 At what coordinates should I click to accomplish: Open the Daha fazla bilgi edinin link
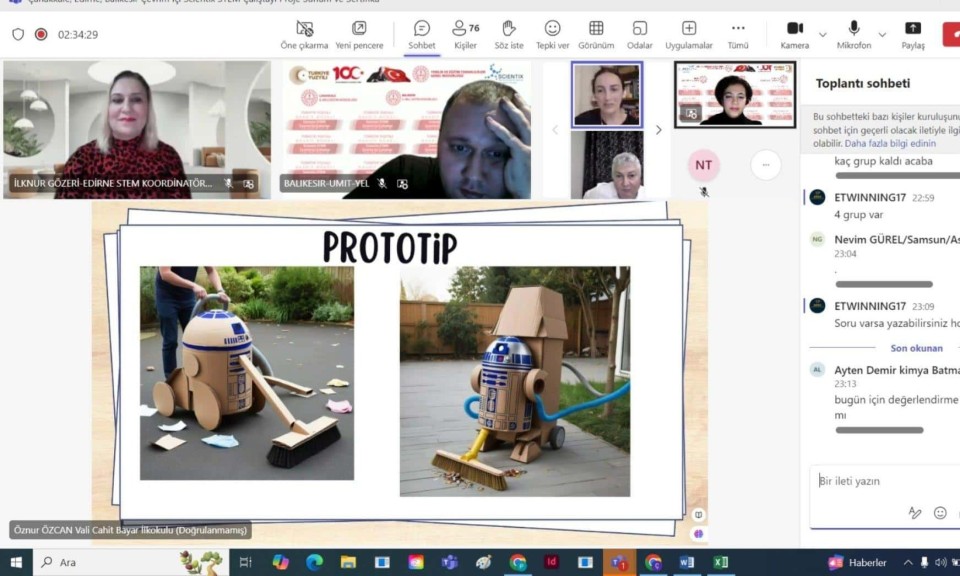(x=890, y=143)
